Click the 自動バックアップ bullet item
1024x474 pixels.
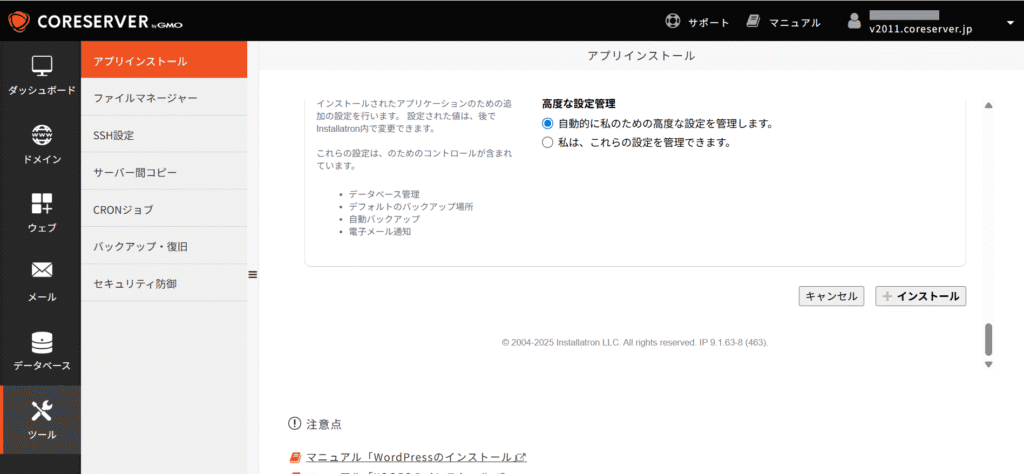[384, 219]
